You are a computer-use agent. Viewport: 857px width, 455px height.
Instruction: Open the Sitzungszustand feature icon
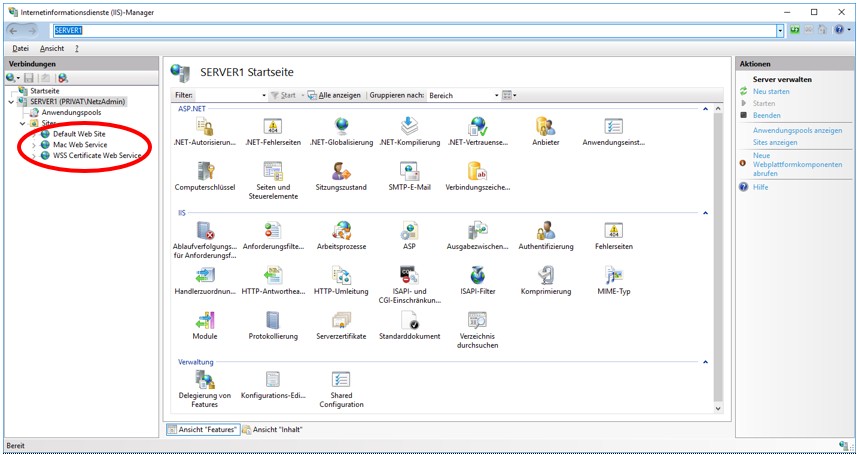tap(341, 172)
